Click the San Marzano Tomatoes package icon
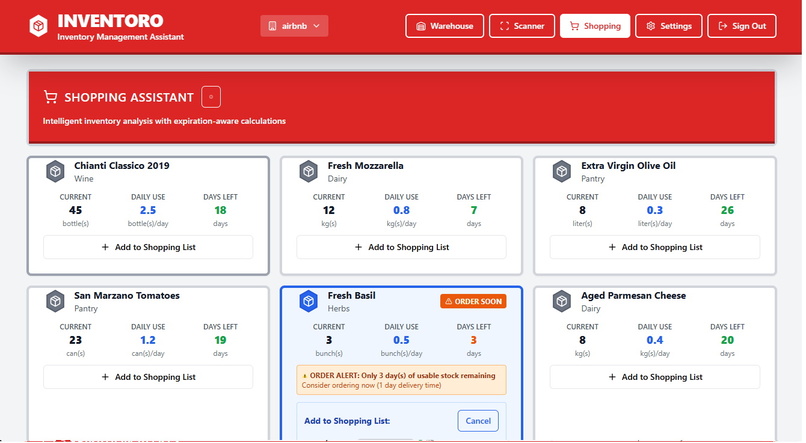This screenshot has width=806, height=443. [x=56, y=301]
